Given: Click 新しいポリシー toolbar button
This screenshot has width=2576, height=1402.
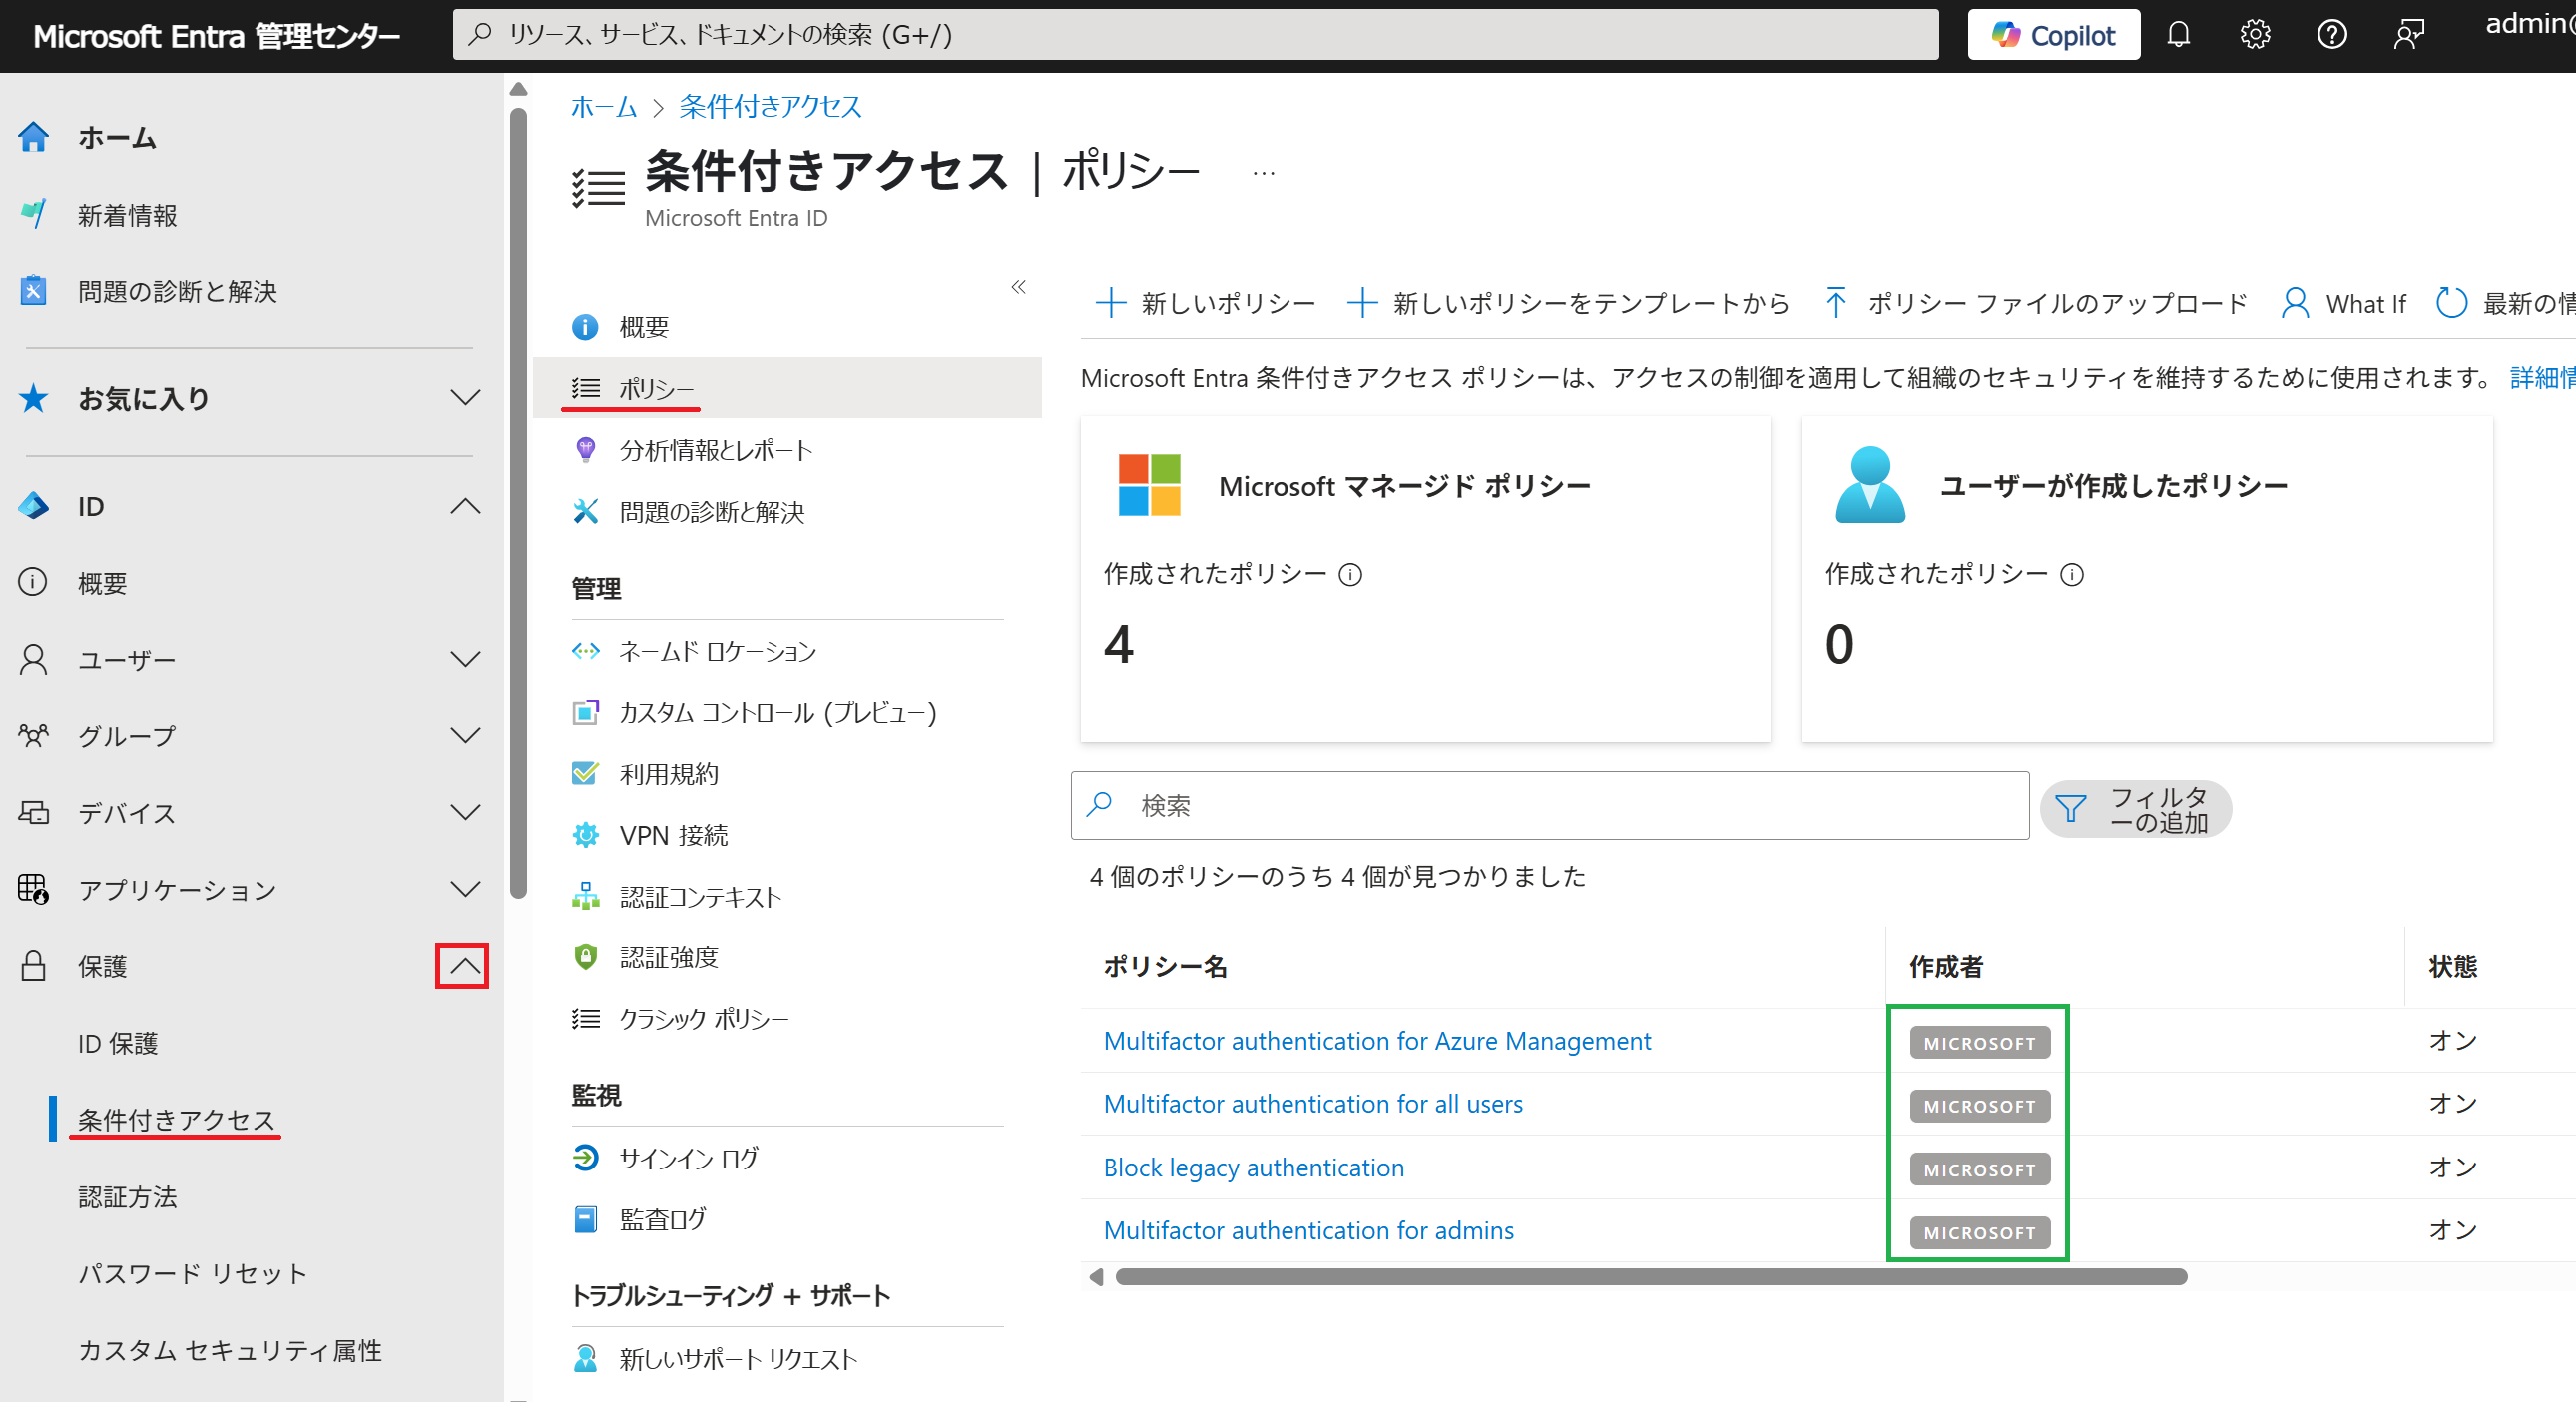Looking at the screenshot, I should [1206, 304].
